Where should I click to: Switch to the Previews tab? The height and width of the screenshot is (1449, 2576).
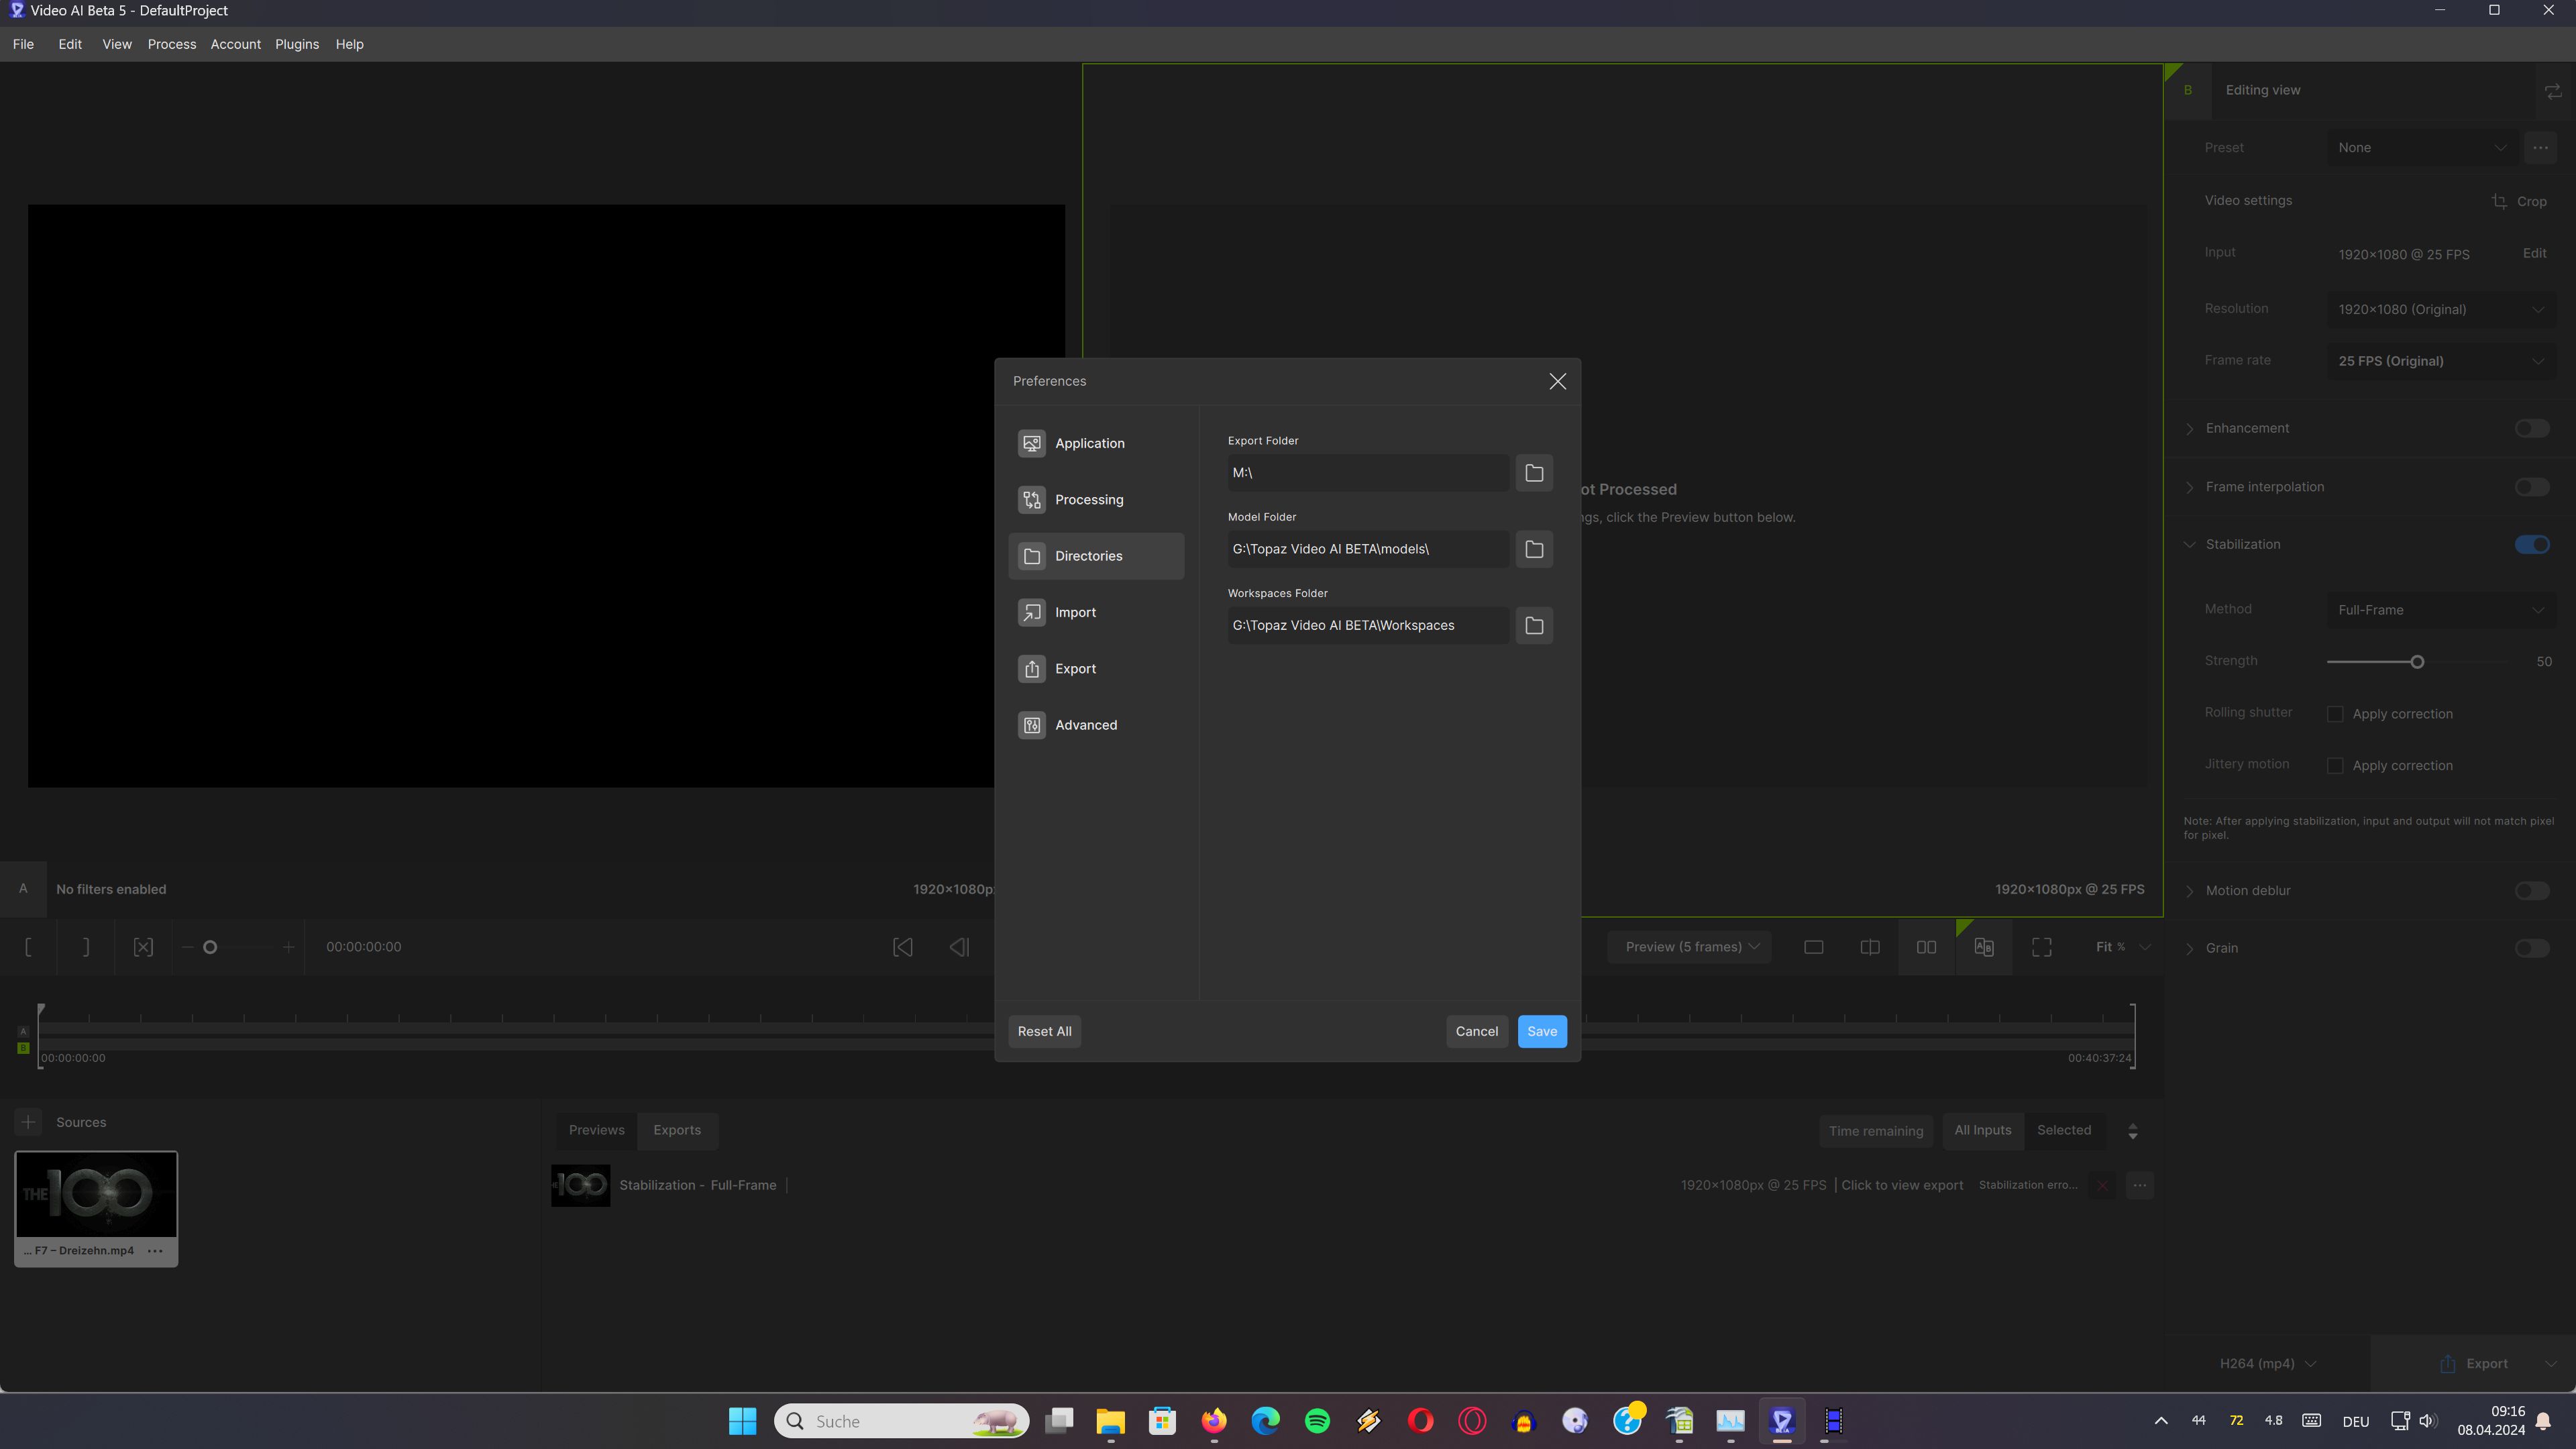point(596,1130)
